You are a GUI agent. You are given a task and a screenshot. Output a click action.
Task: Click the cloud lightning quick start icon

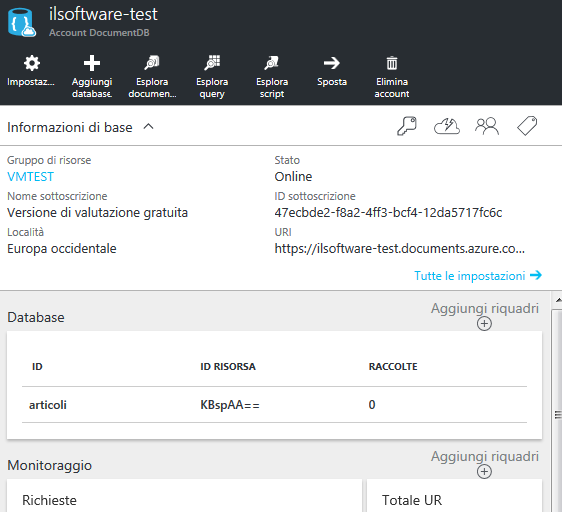tap(447, 126)
